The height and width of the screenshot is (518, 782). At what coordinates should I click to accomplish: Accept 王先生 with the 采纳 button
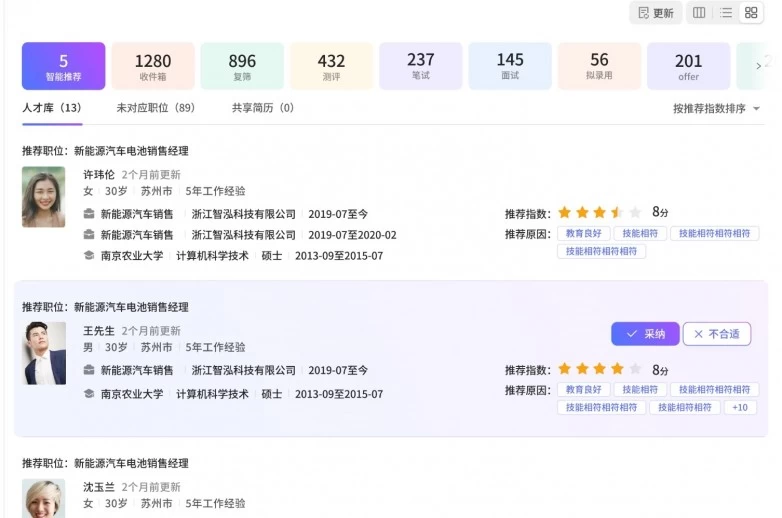[645, 334]
